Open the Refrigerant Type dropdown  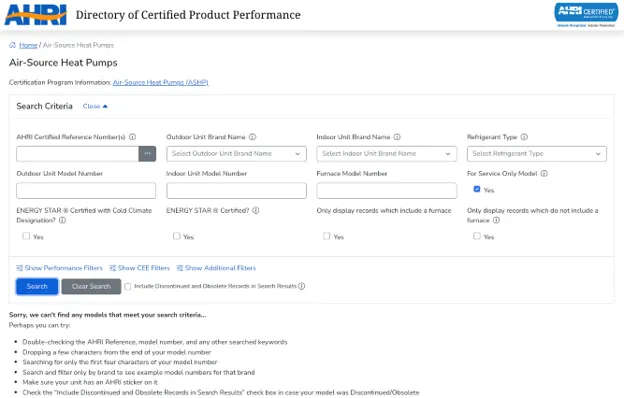tap(537, 154)
